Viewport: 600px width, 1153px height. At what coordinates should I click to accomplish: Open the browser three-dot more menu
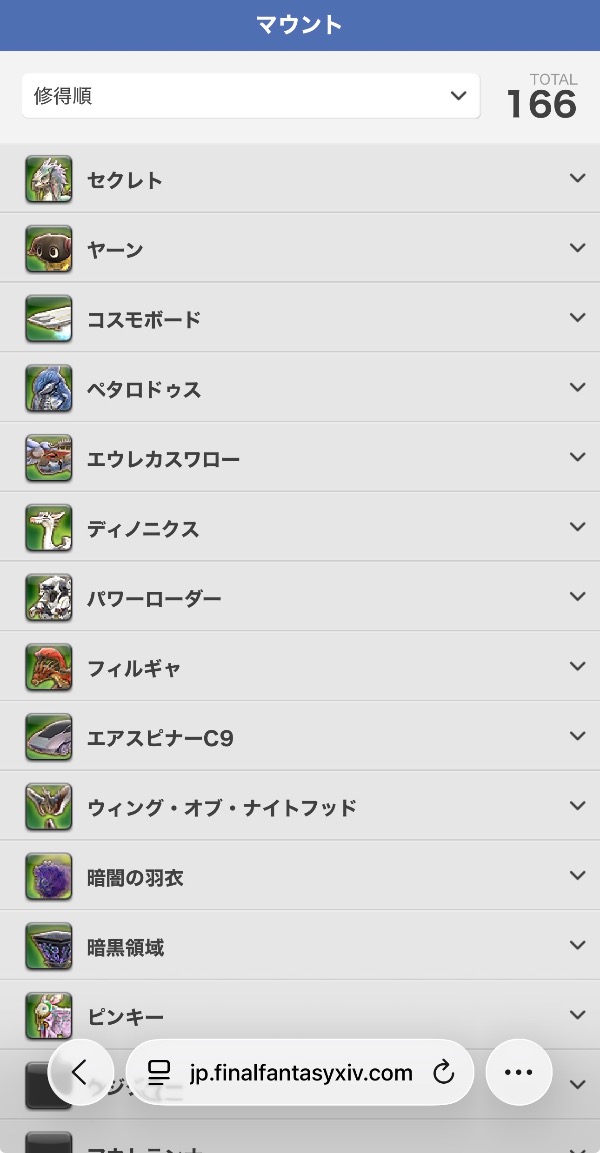(x=518, y=1072)
